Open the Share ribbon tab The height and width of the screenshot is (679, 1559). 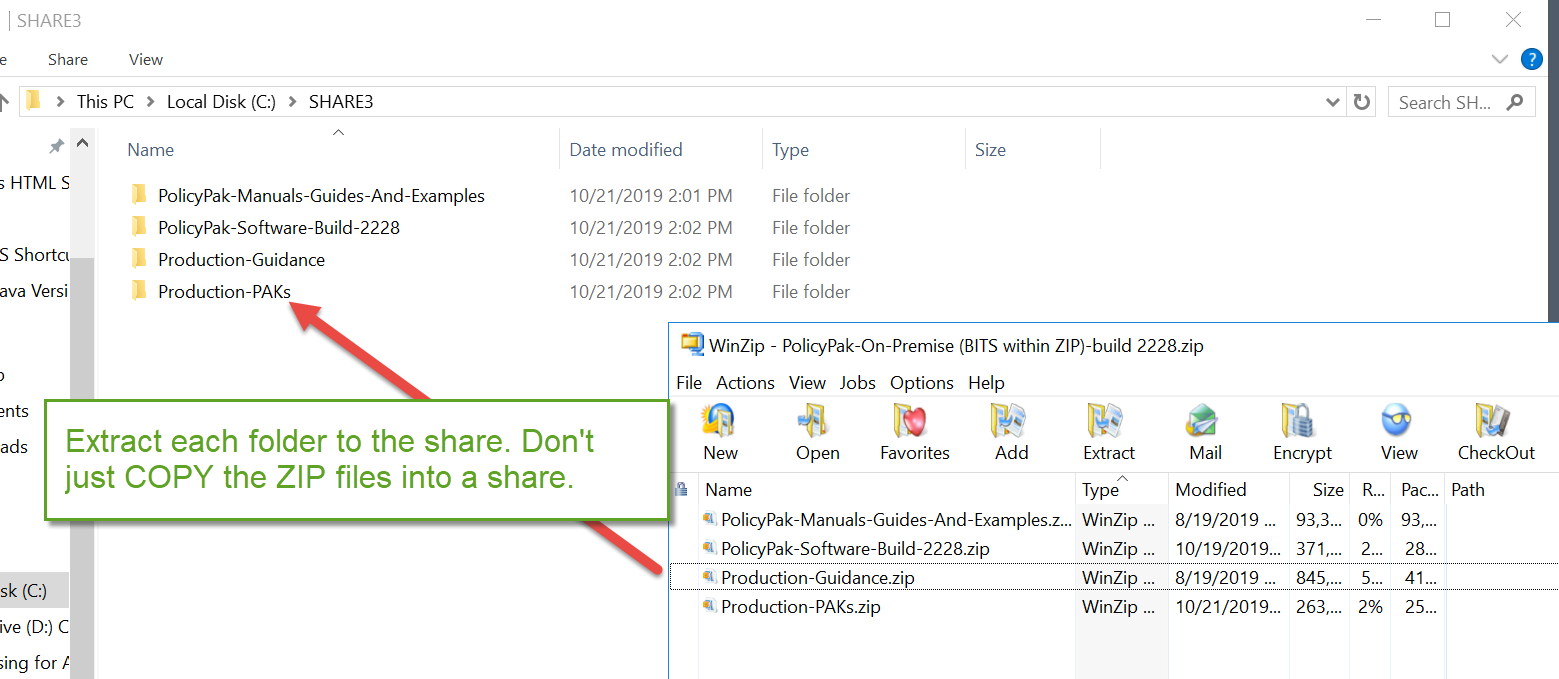(x=68, y=59)
